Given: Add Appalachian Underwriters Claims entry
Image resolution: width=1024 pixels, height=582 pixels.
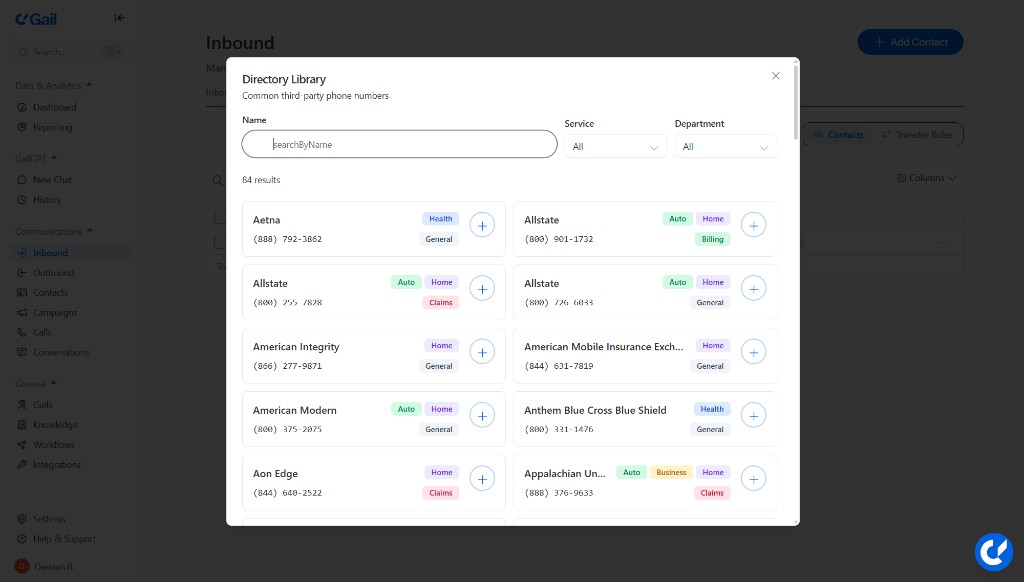Looking at the screenshot, I should click(753, 479).
